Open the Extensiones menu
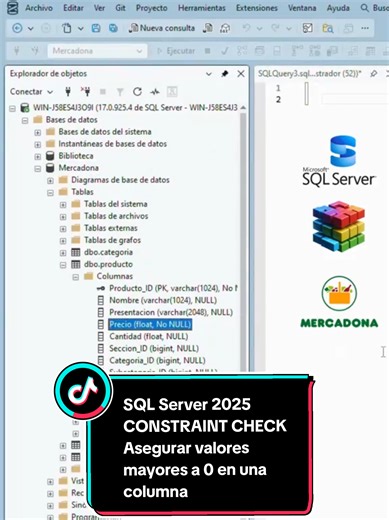389x520 pixels. point(257,8)
